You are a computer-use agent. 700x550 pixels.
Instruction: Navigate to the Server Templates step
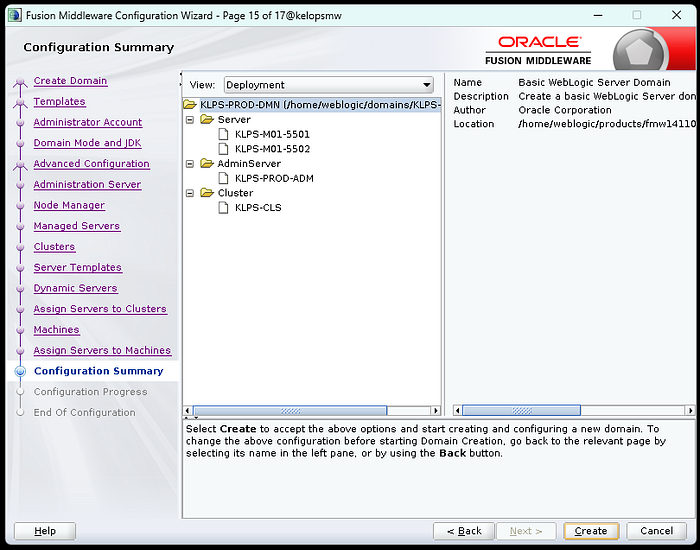[x=78, y=267]
